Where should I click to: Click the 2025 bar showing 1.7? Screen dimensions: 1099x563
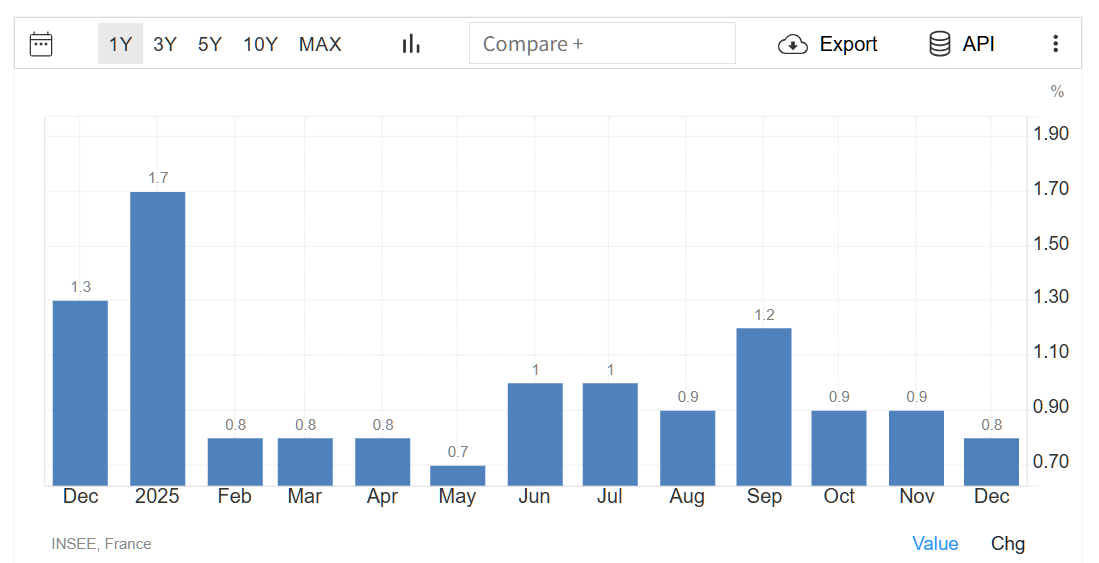pyautogui.click(x=158, y=338)
